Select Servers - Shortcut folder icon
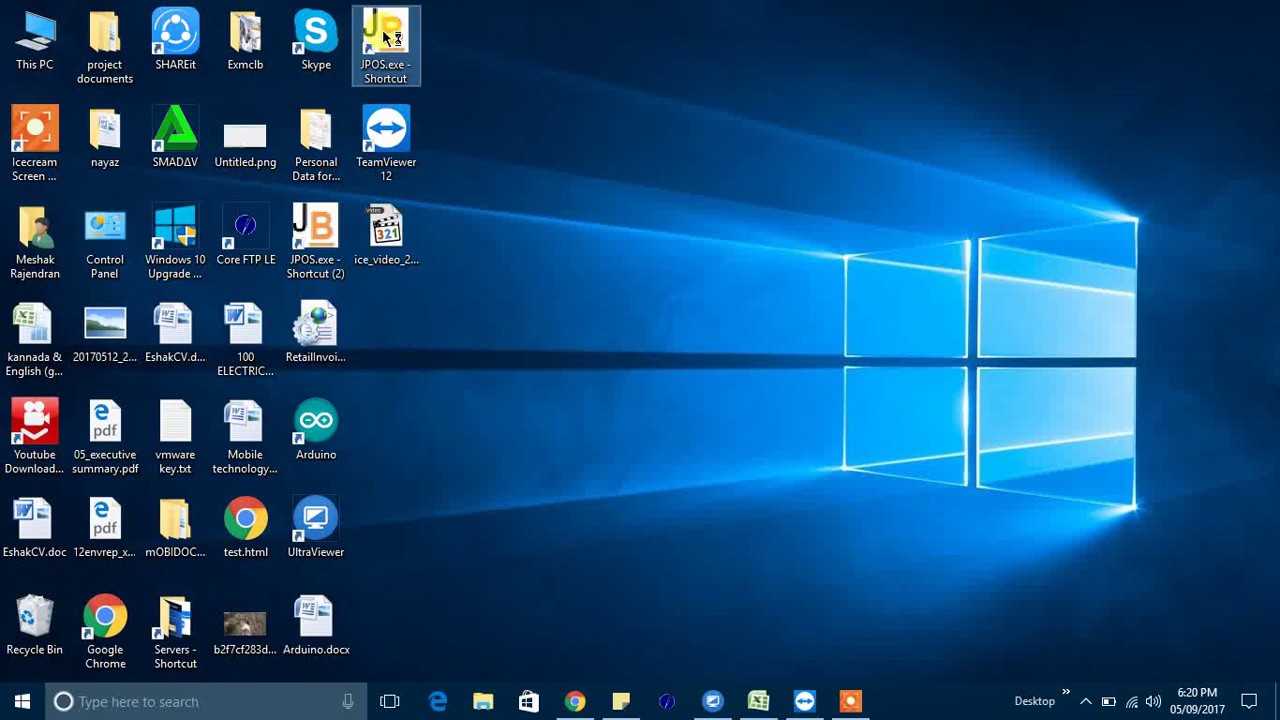Image resolution: width=1280 pixels, height=720 pixels. tap(175, 633)
